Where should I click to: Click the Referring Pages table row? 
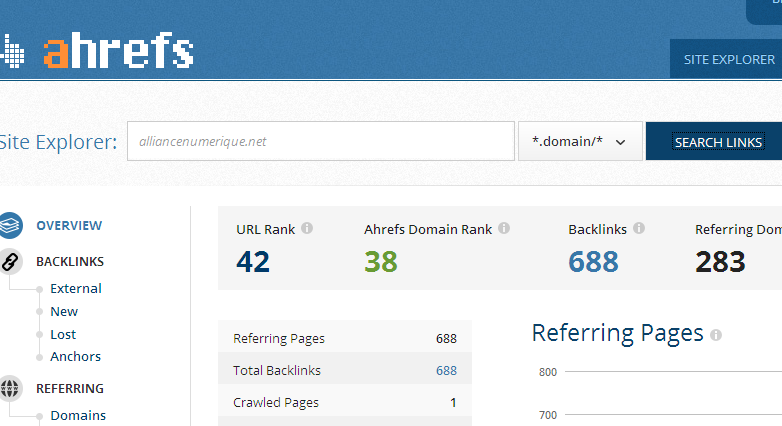coord(345,338)
